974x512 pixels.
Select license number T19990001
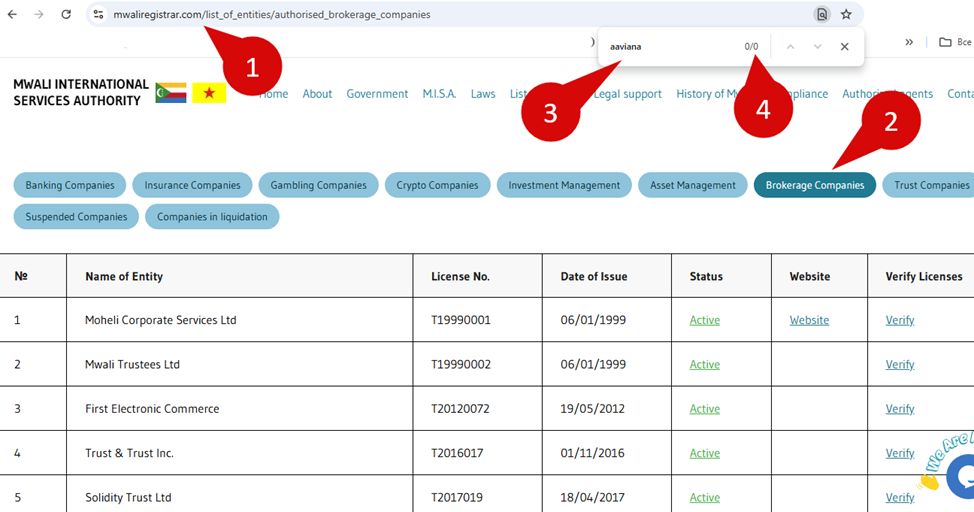click(460, 320)
